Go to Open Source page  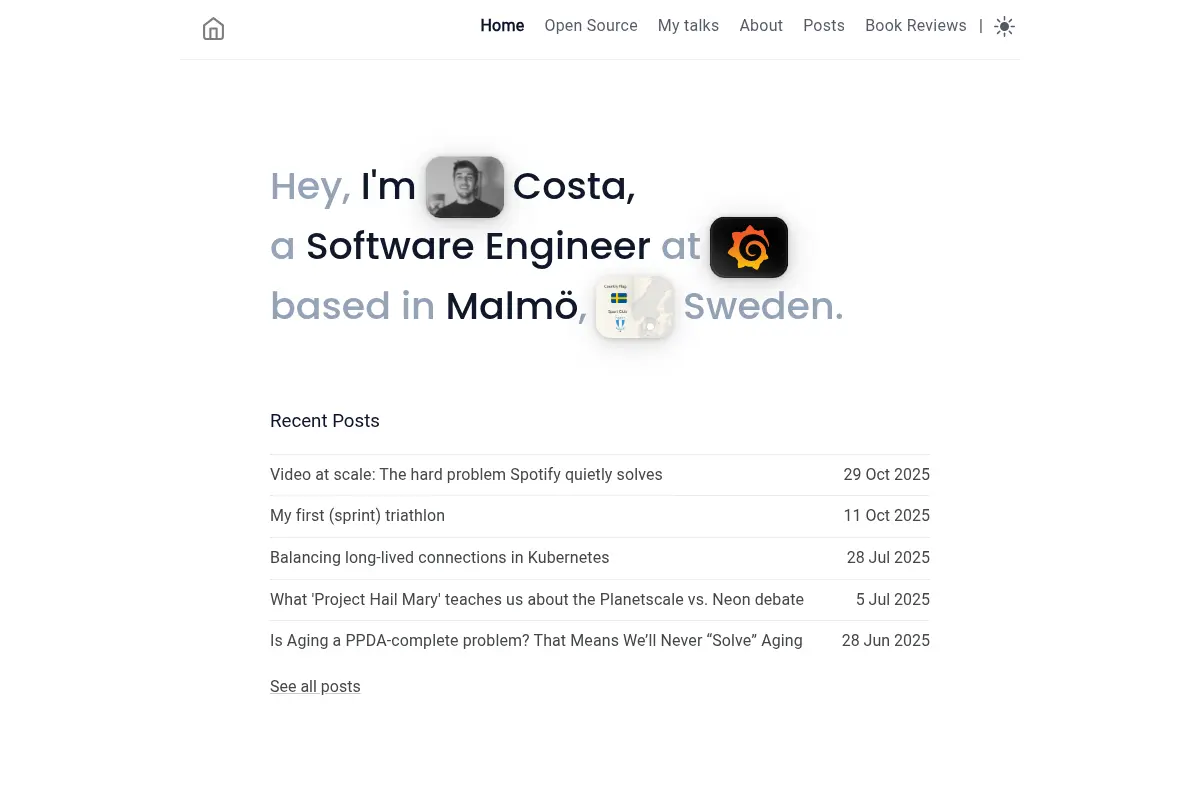tap(591, 26)
